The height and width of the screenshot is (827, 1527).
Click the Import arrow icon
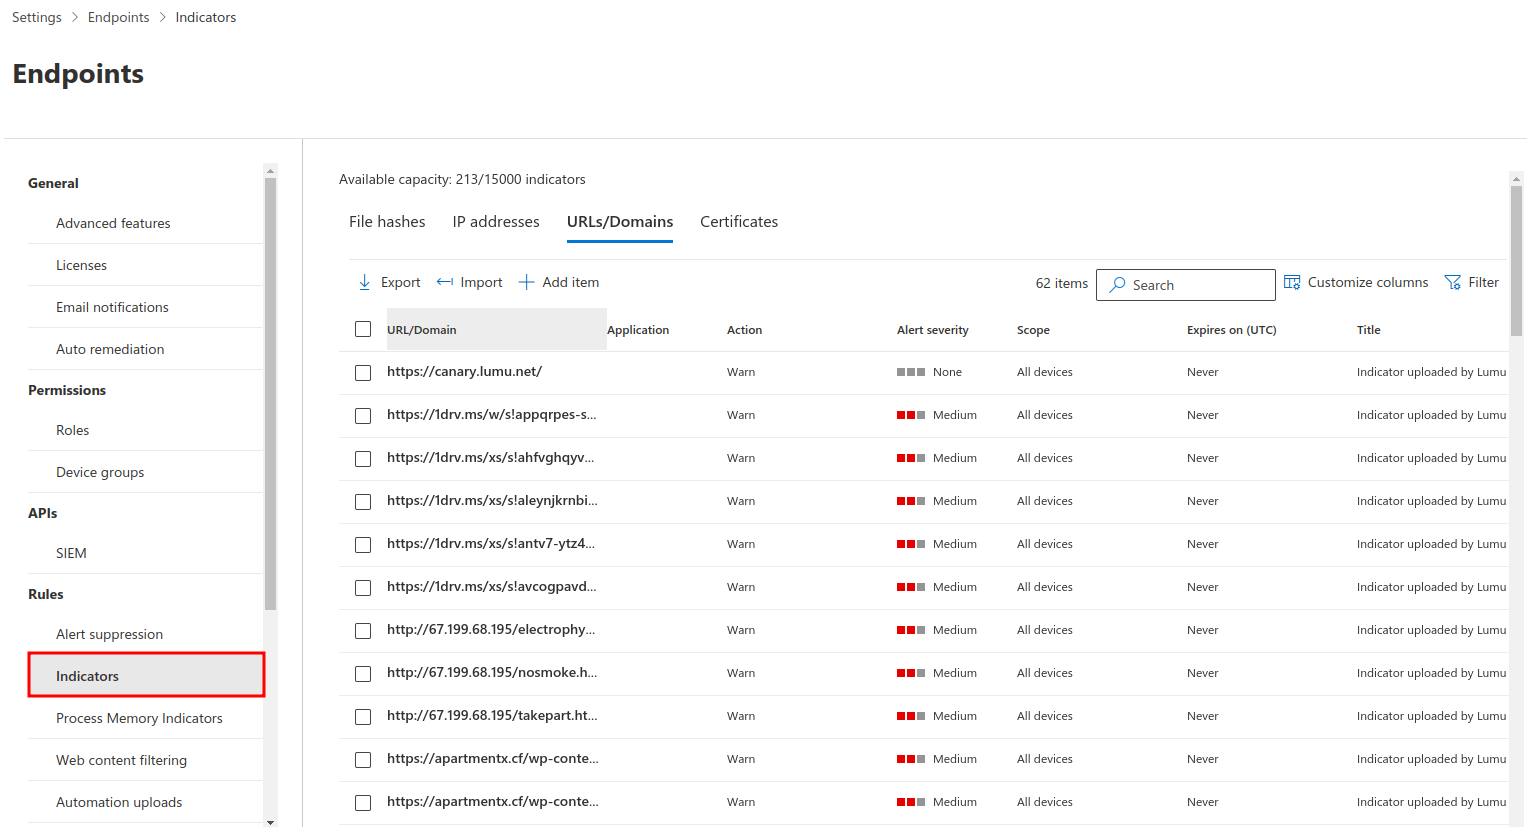445,283
